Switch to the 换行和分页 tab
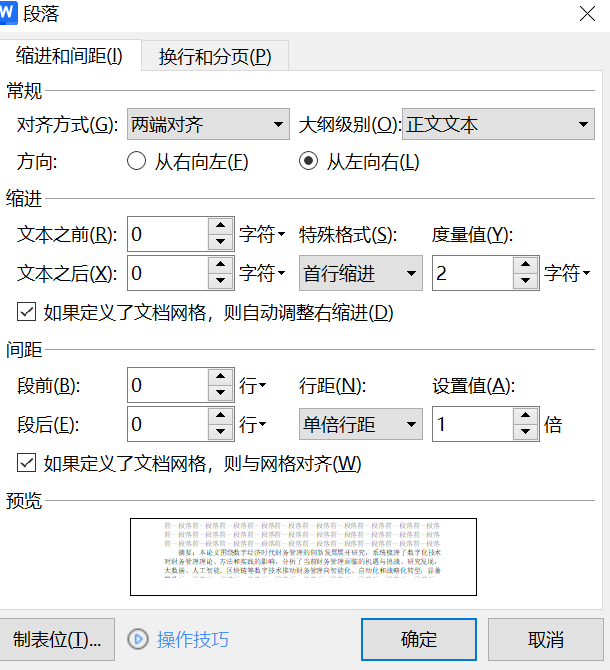Viewport: 610px width, 670px height. pos(215,56)
